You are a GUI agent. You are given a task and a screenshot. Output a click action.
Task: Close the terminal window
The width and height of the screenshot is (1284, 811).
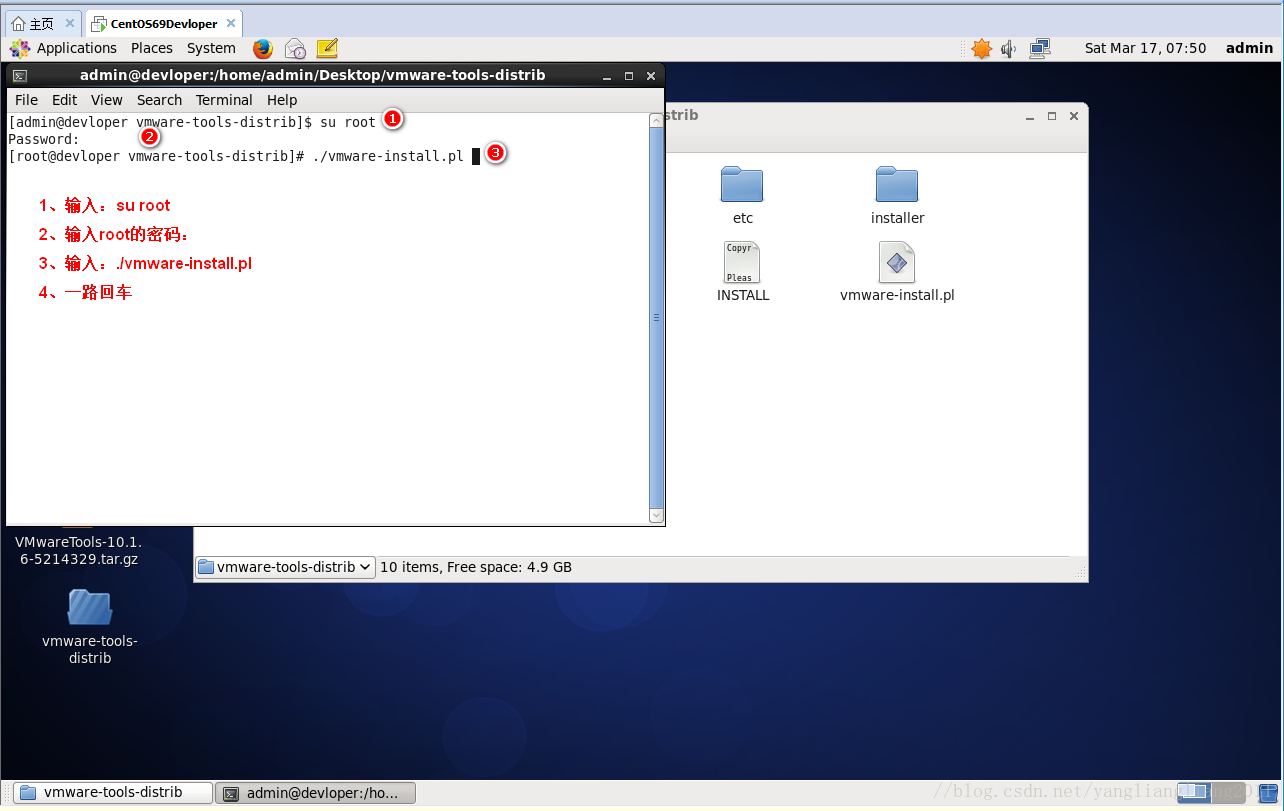tap(651, 75)
